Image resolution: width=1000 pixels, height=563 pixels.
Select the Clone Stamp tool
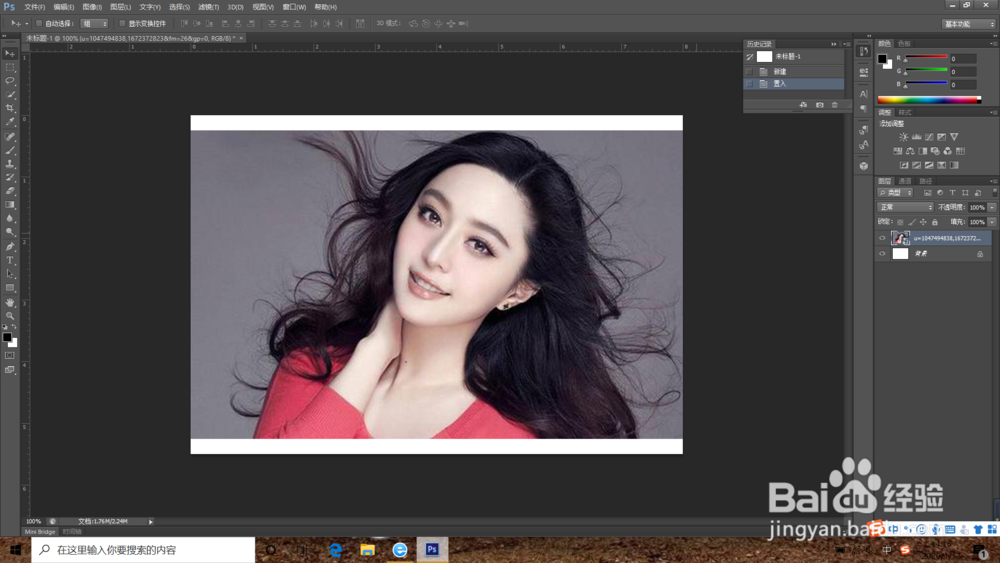10,164
